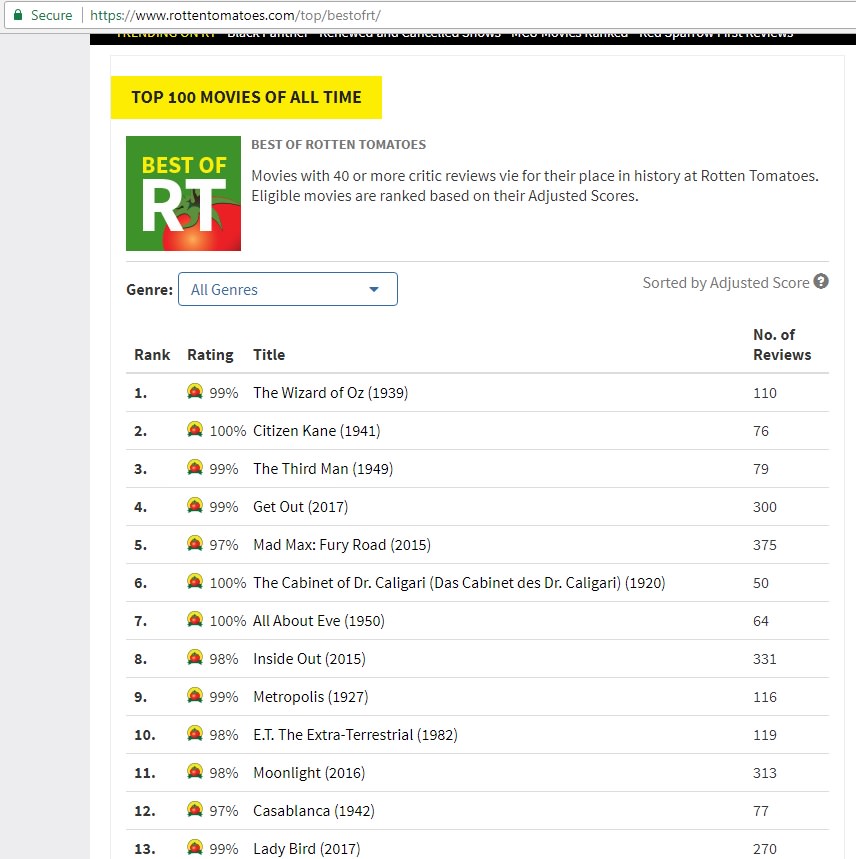Click the 99% rating for The Wizard of Oz
The width and height of the screenshot is (856, 859).
[x=224, y=393]
